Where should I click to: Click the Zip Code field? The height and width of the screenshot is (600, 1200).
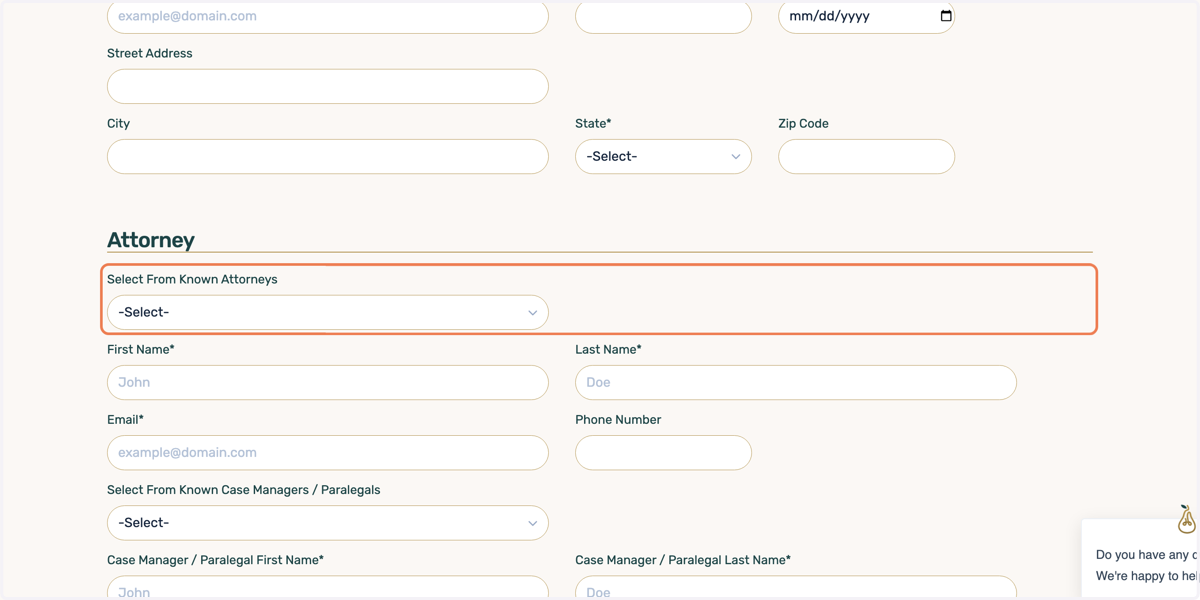click(x=866, y=157)
